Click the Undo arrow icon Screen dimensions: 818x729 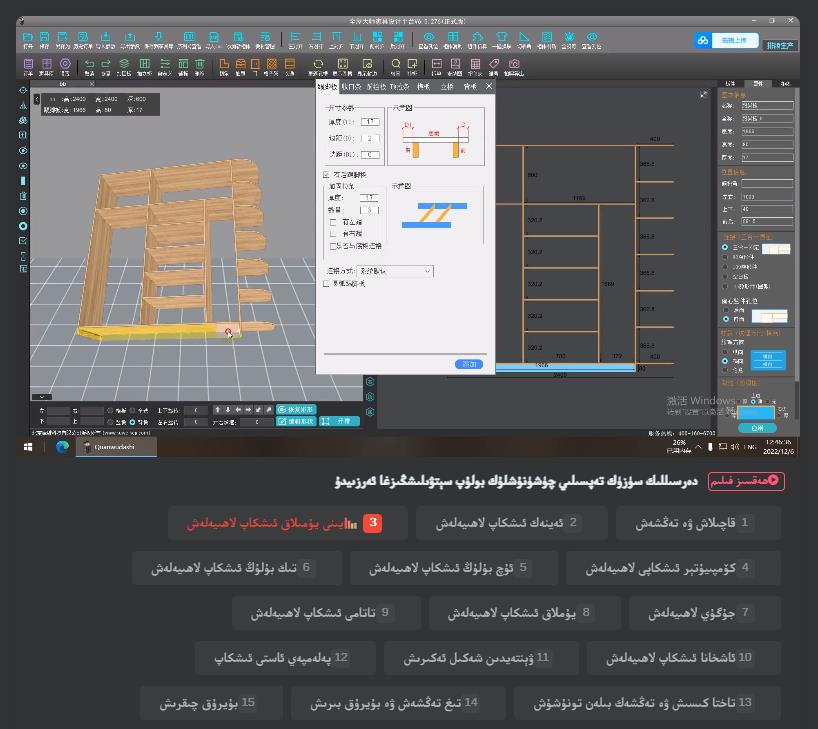(89, 64)
